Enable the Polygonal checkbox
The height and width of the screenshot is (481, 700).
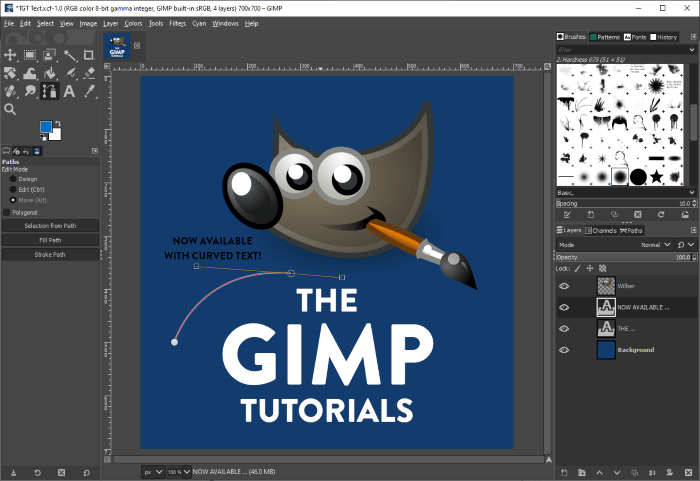(7, 213)
